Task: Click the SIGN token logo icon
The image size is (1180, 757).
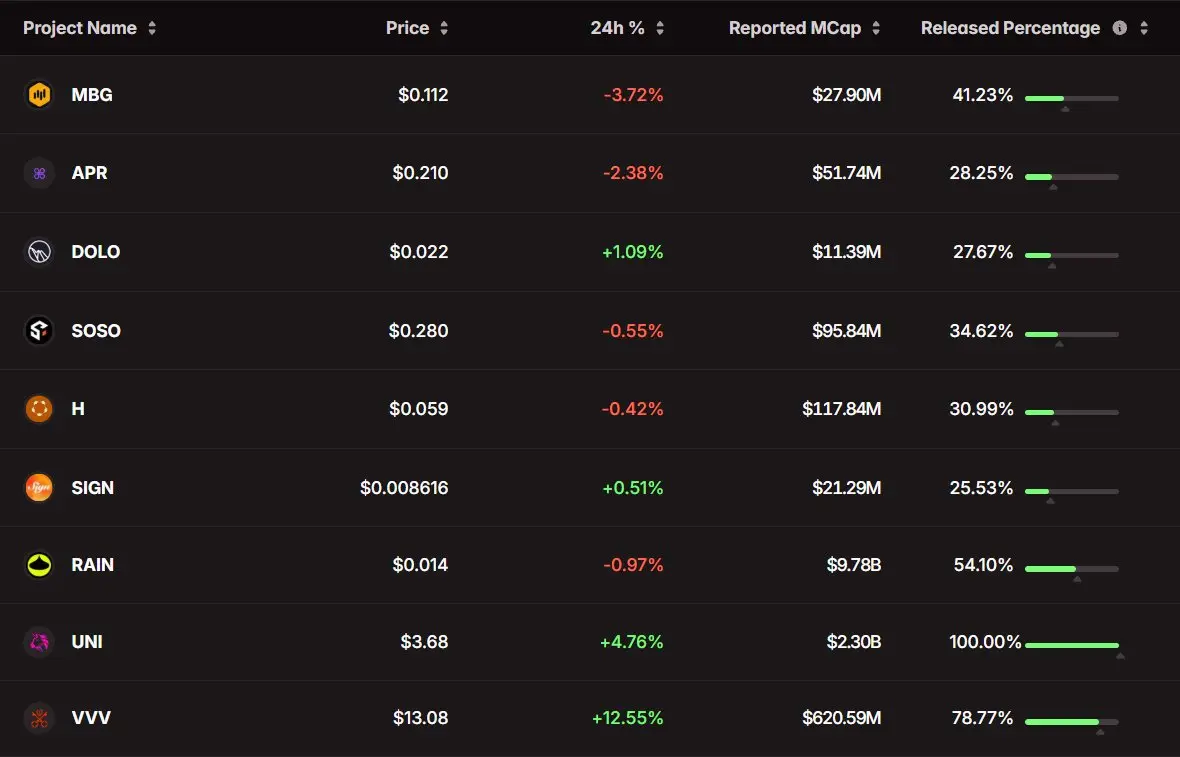Action: tap(39, 488)
